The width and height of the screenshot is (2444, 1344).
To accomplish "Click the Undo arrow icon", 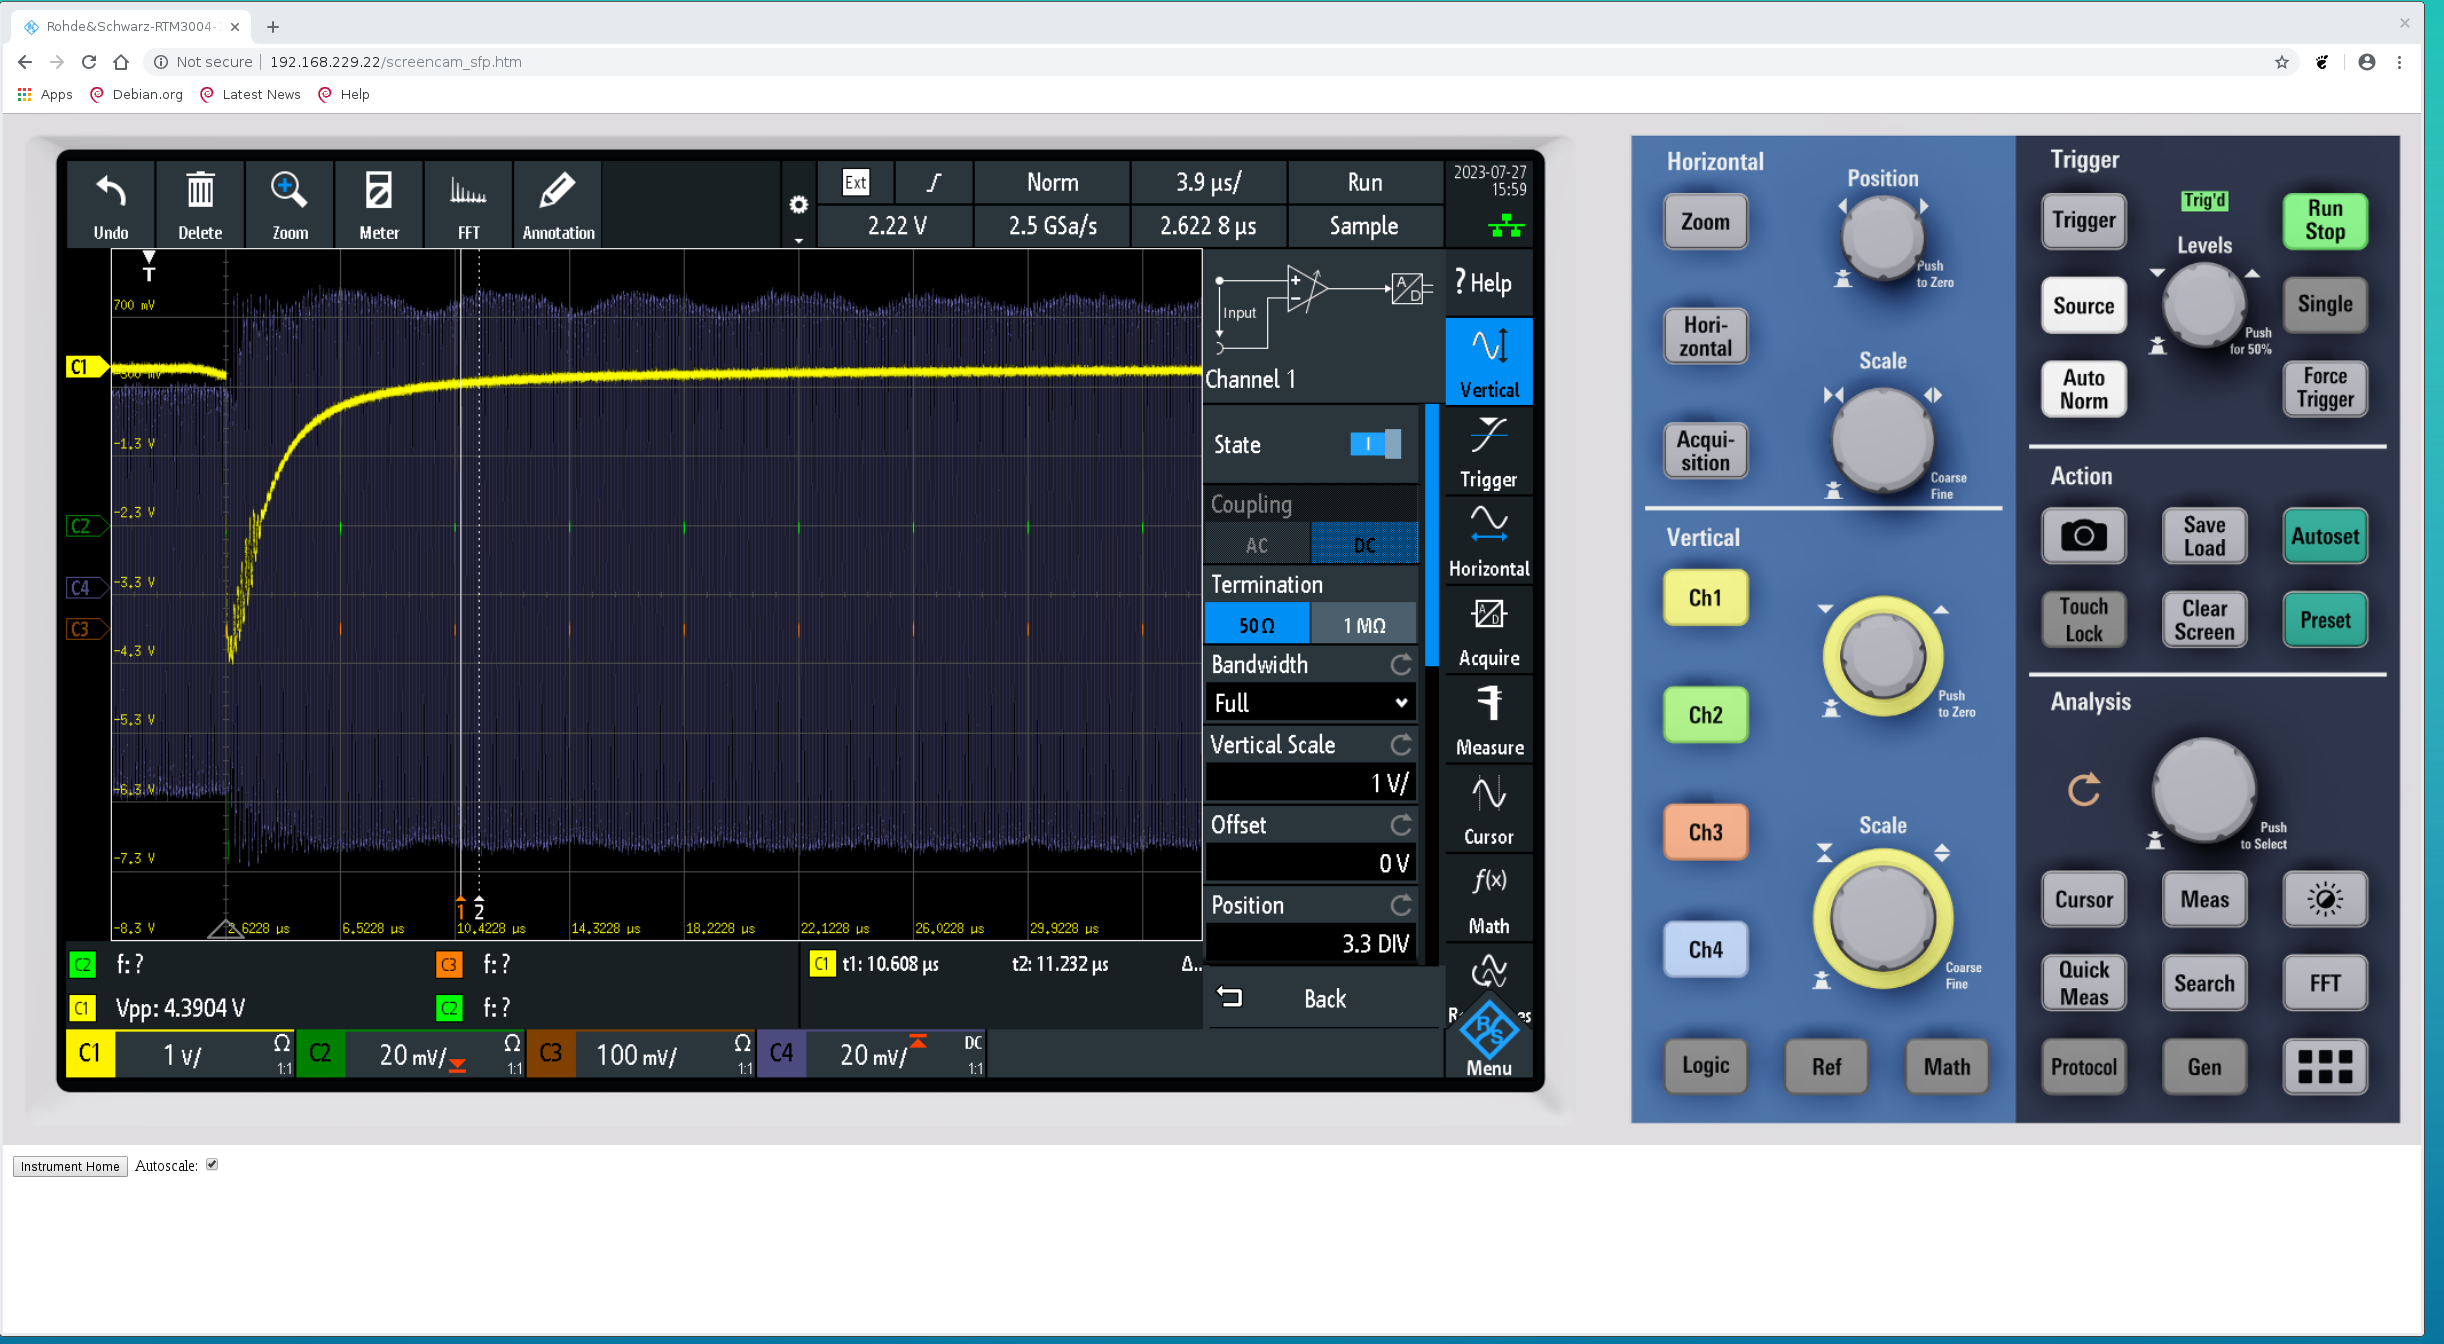I will coord(110,204).
